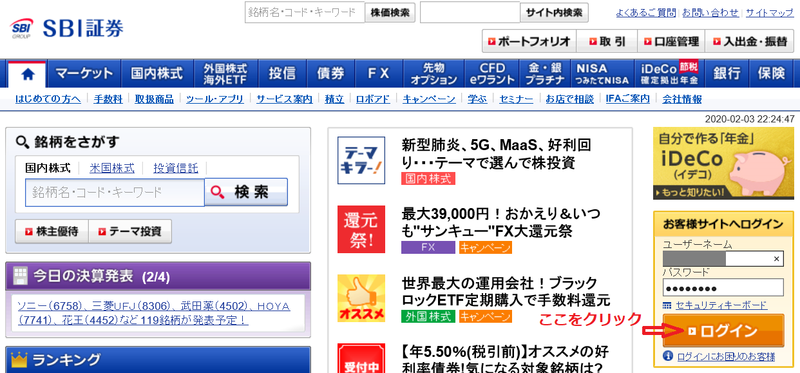
Task: Click the 株価検索 button
Action: pyautogui.click(x=390, y=13)
